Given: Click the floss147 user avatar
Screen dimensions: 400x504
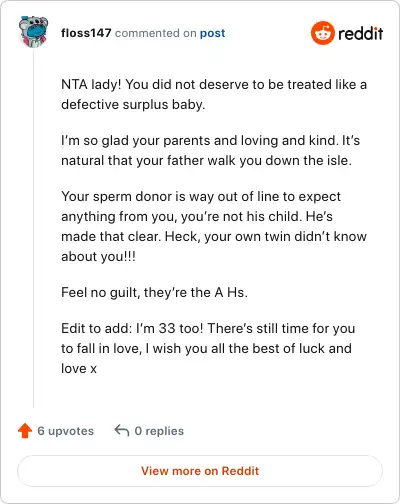Looking at the screenshot, I should coord(33,32).
